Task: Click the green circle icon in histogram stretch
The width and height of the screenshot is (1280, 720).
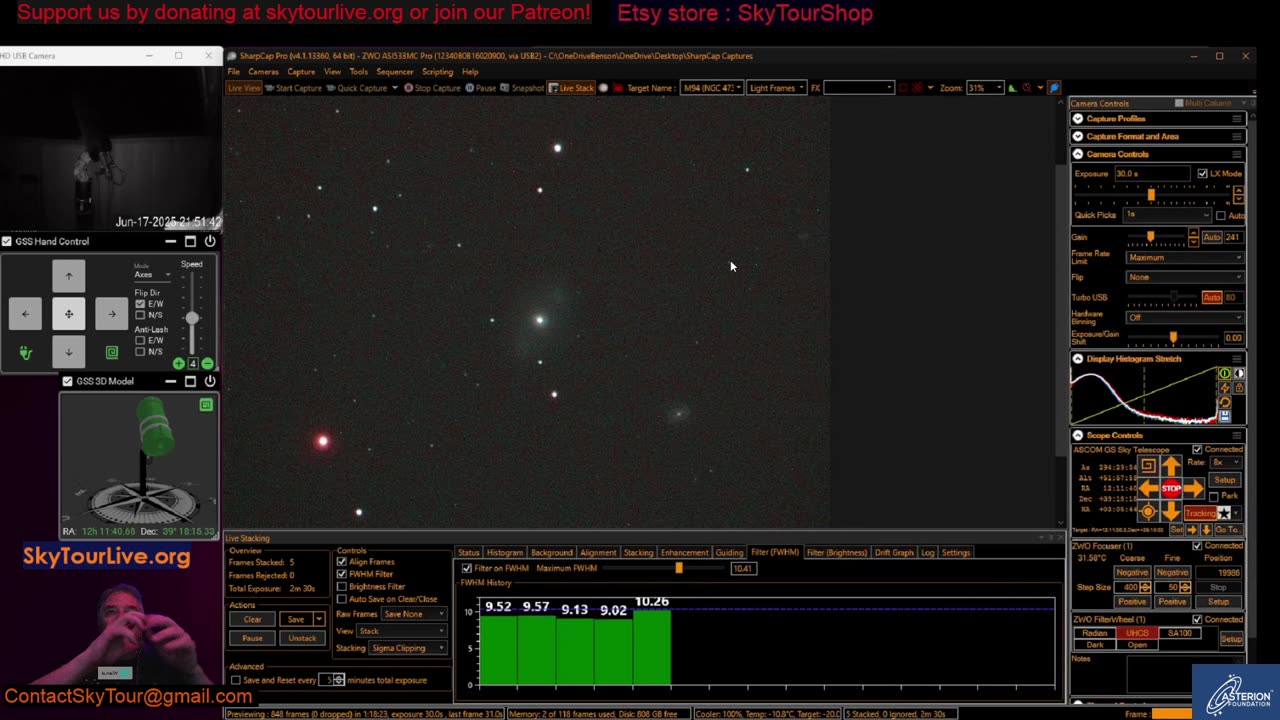Action: pos(1224,373)
